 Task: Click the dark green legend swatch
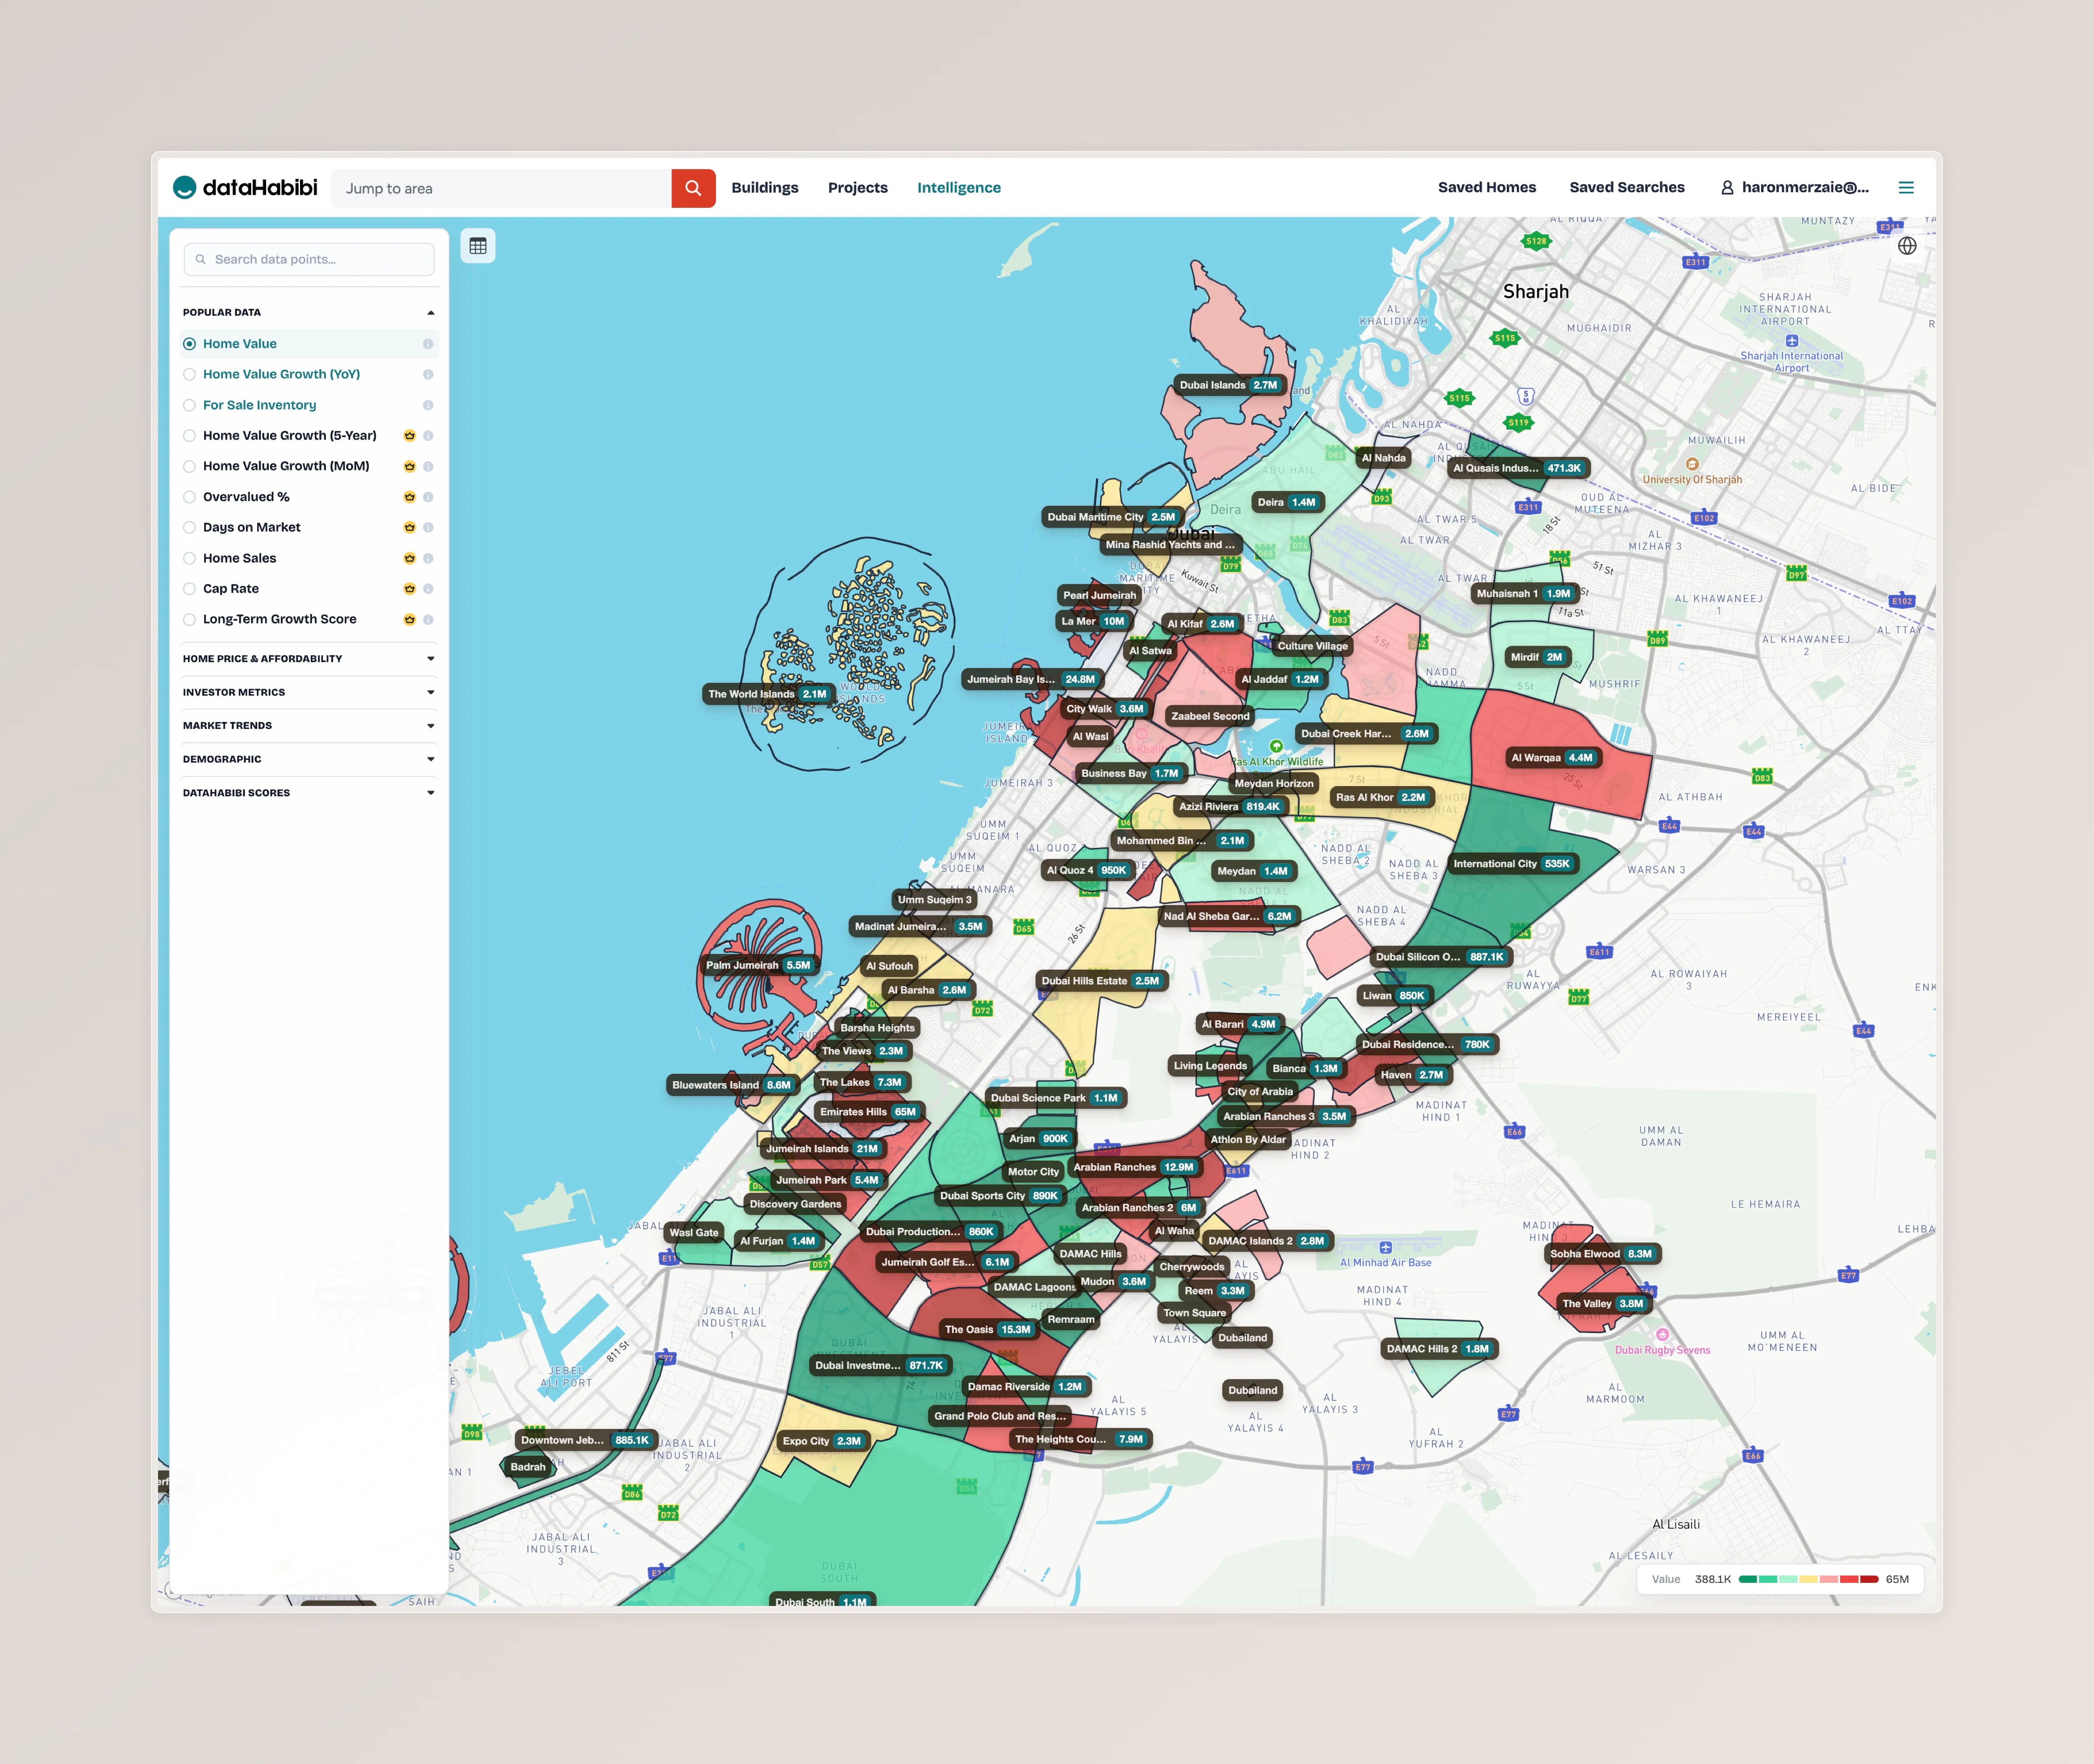1748,1580
